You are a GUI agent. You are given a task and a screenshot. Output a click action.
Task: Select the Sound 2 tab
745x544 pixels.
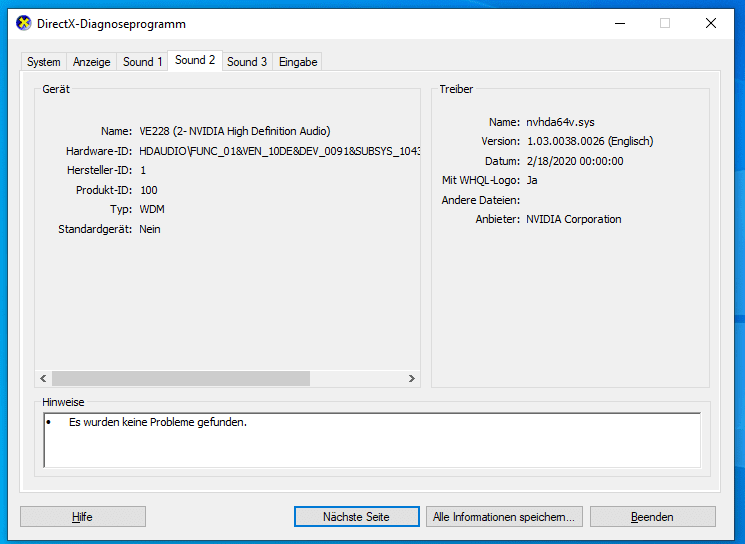pos(195,60)
